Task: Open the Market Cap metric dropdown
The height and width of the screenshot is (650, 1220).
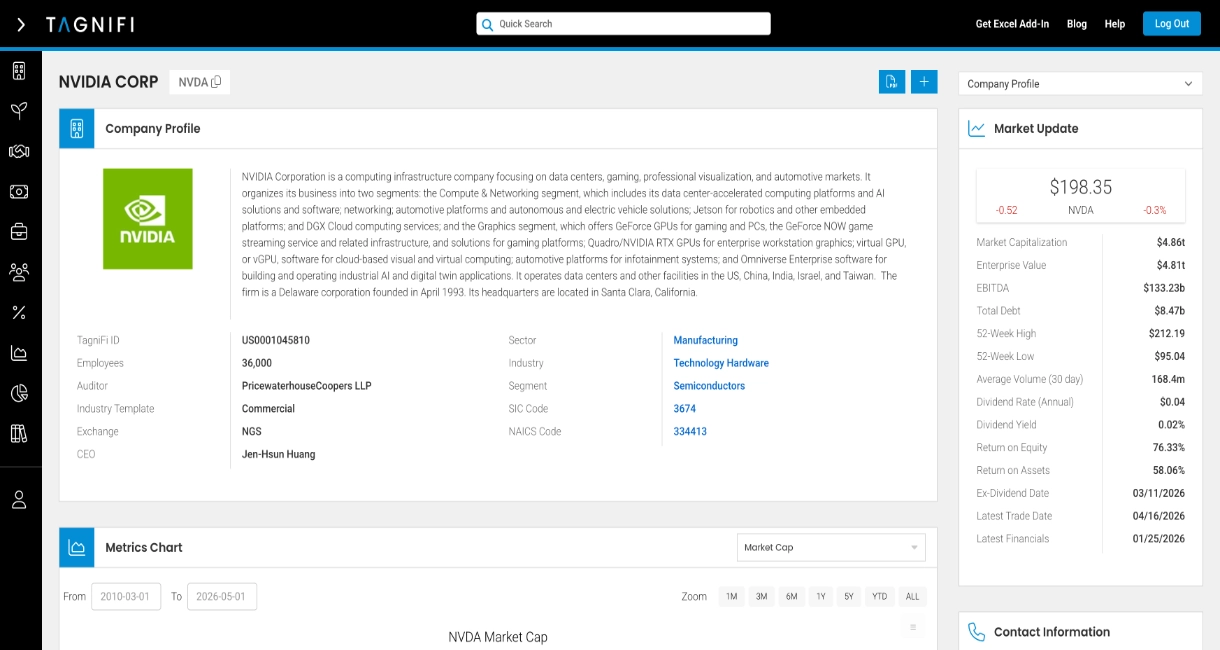Action: pos(831,547)
